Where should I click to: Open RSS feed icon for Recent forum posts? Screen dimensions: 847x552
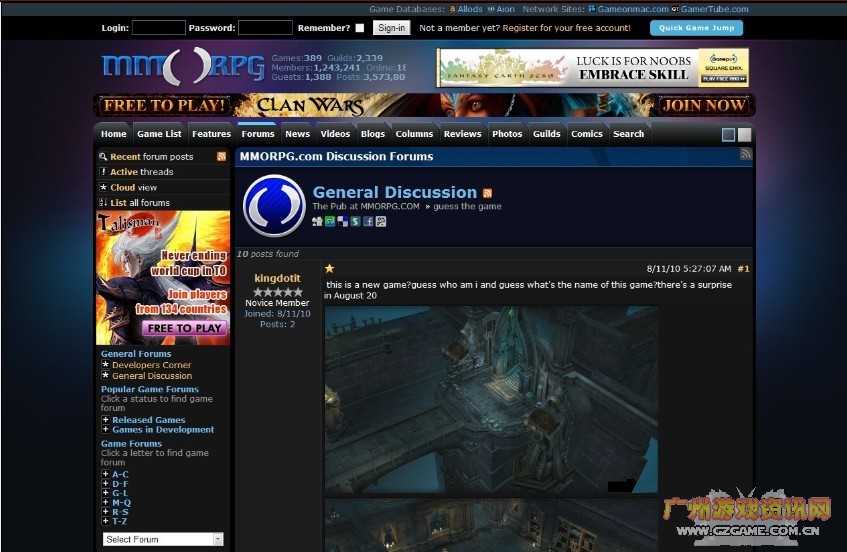coord(221,157)
